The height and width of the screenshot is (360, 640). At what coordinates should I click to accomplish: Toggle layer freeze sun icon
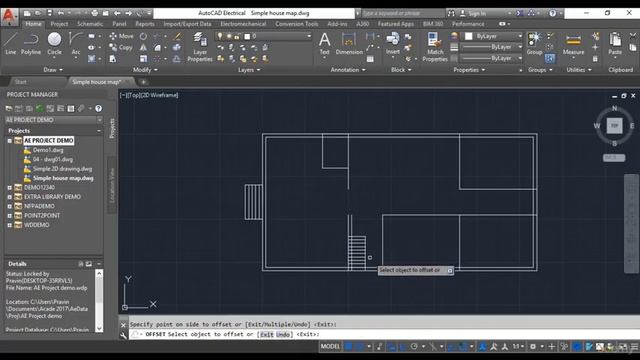229,36
